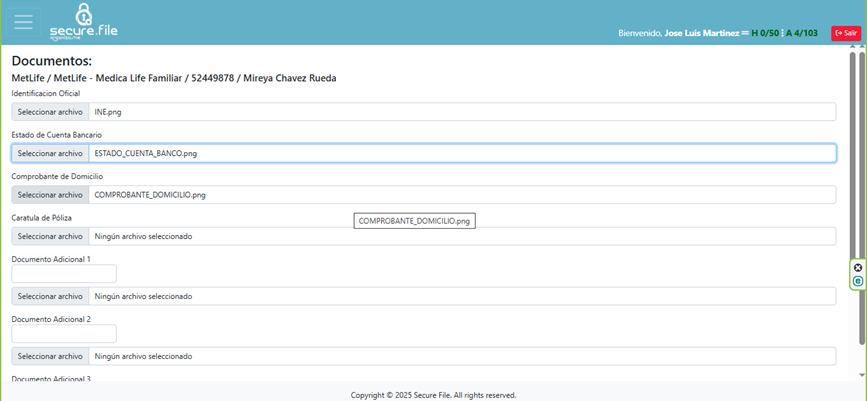The image size is (867, 401).
Task: Select file for Caratula de Póliza
Action: click(50, 236)
